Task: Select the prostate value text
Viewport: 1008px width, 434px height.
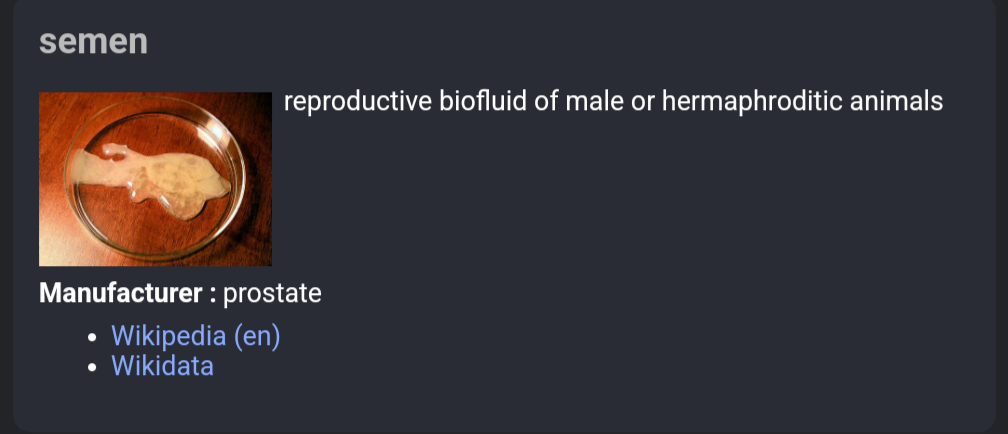Action: [272, 294]
